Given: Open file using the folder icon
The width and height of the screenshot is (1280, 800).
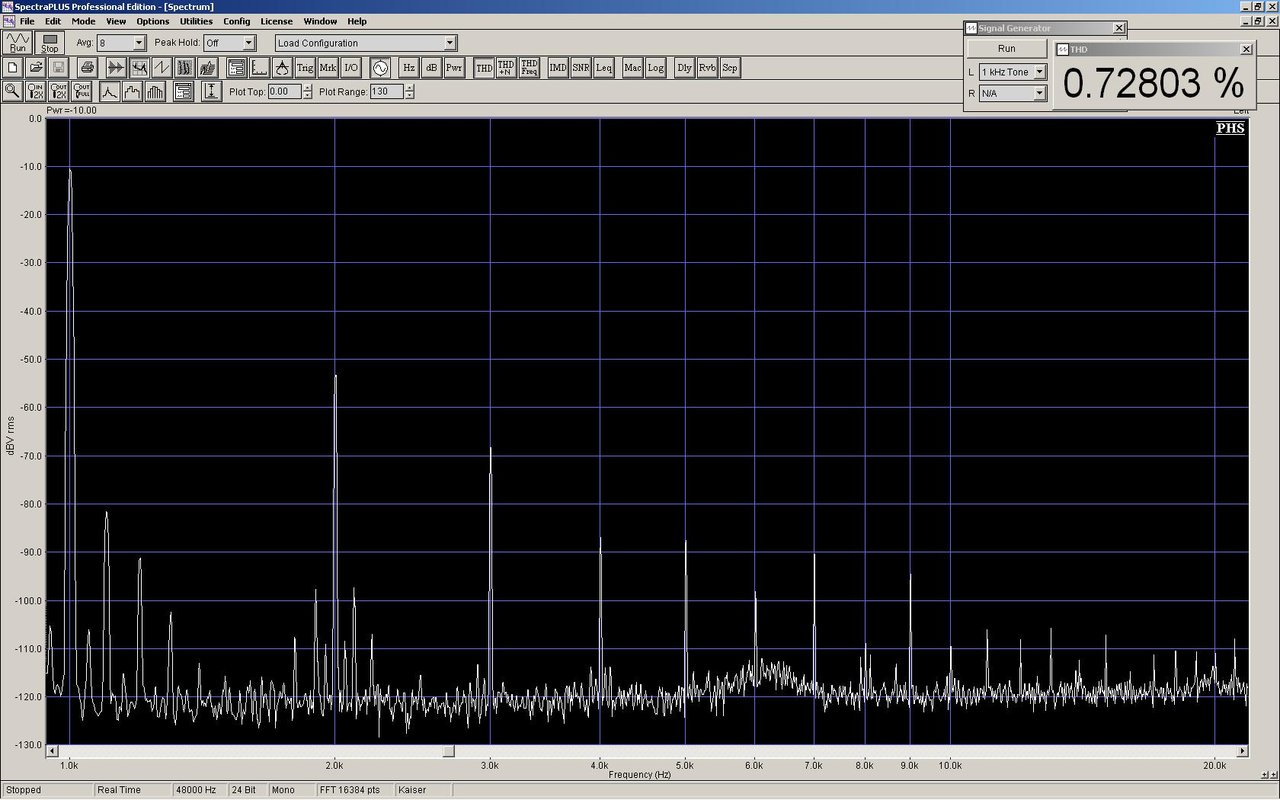Looking at the screenshot, I should click(x=36, y=68).
